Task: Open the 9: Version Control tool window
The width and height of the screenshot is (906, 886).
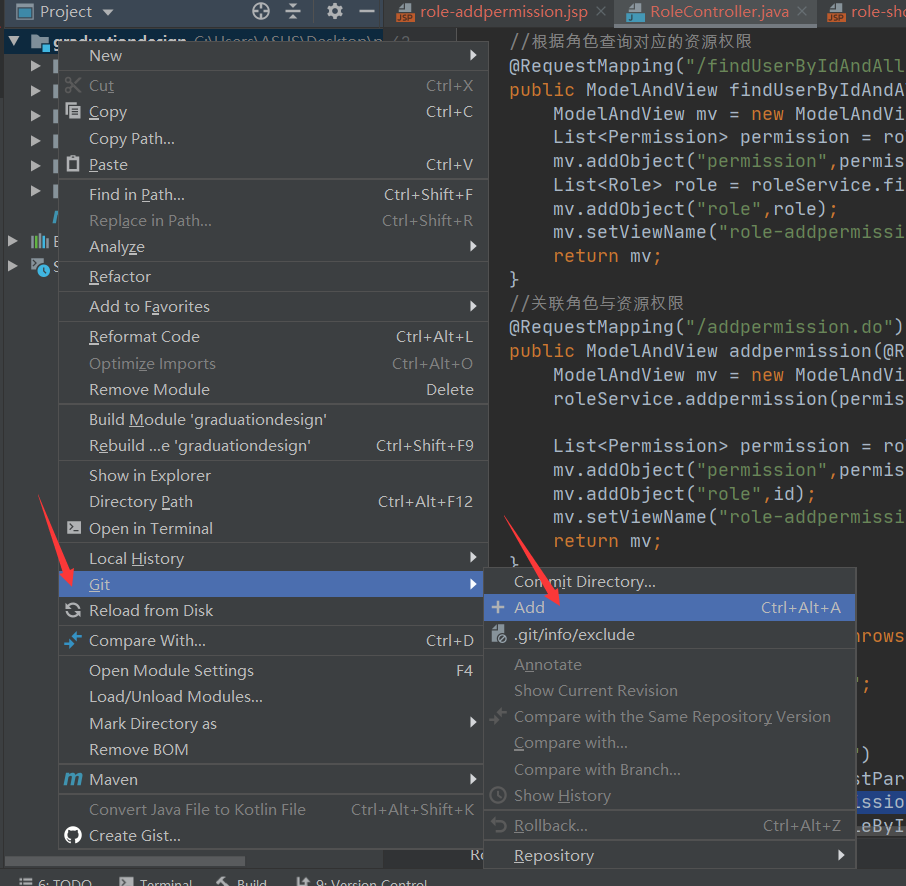Action: [362, 882]
